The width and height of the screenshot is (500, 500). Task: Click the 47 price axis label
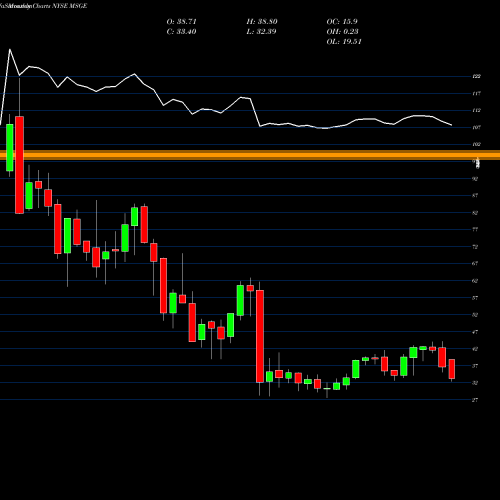pyautogui.click(x=475, y=332)
